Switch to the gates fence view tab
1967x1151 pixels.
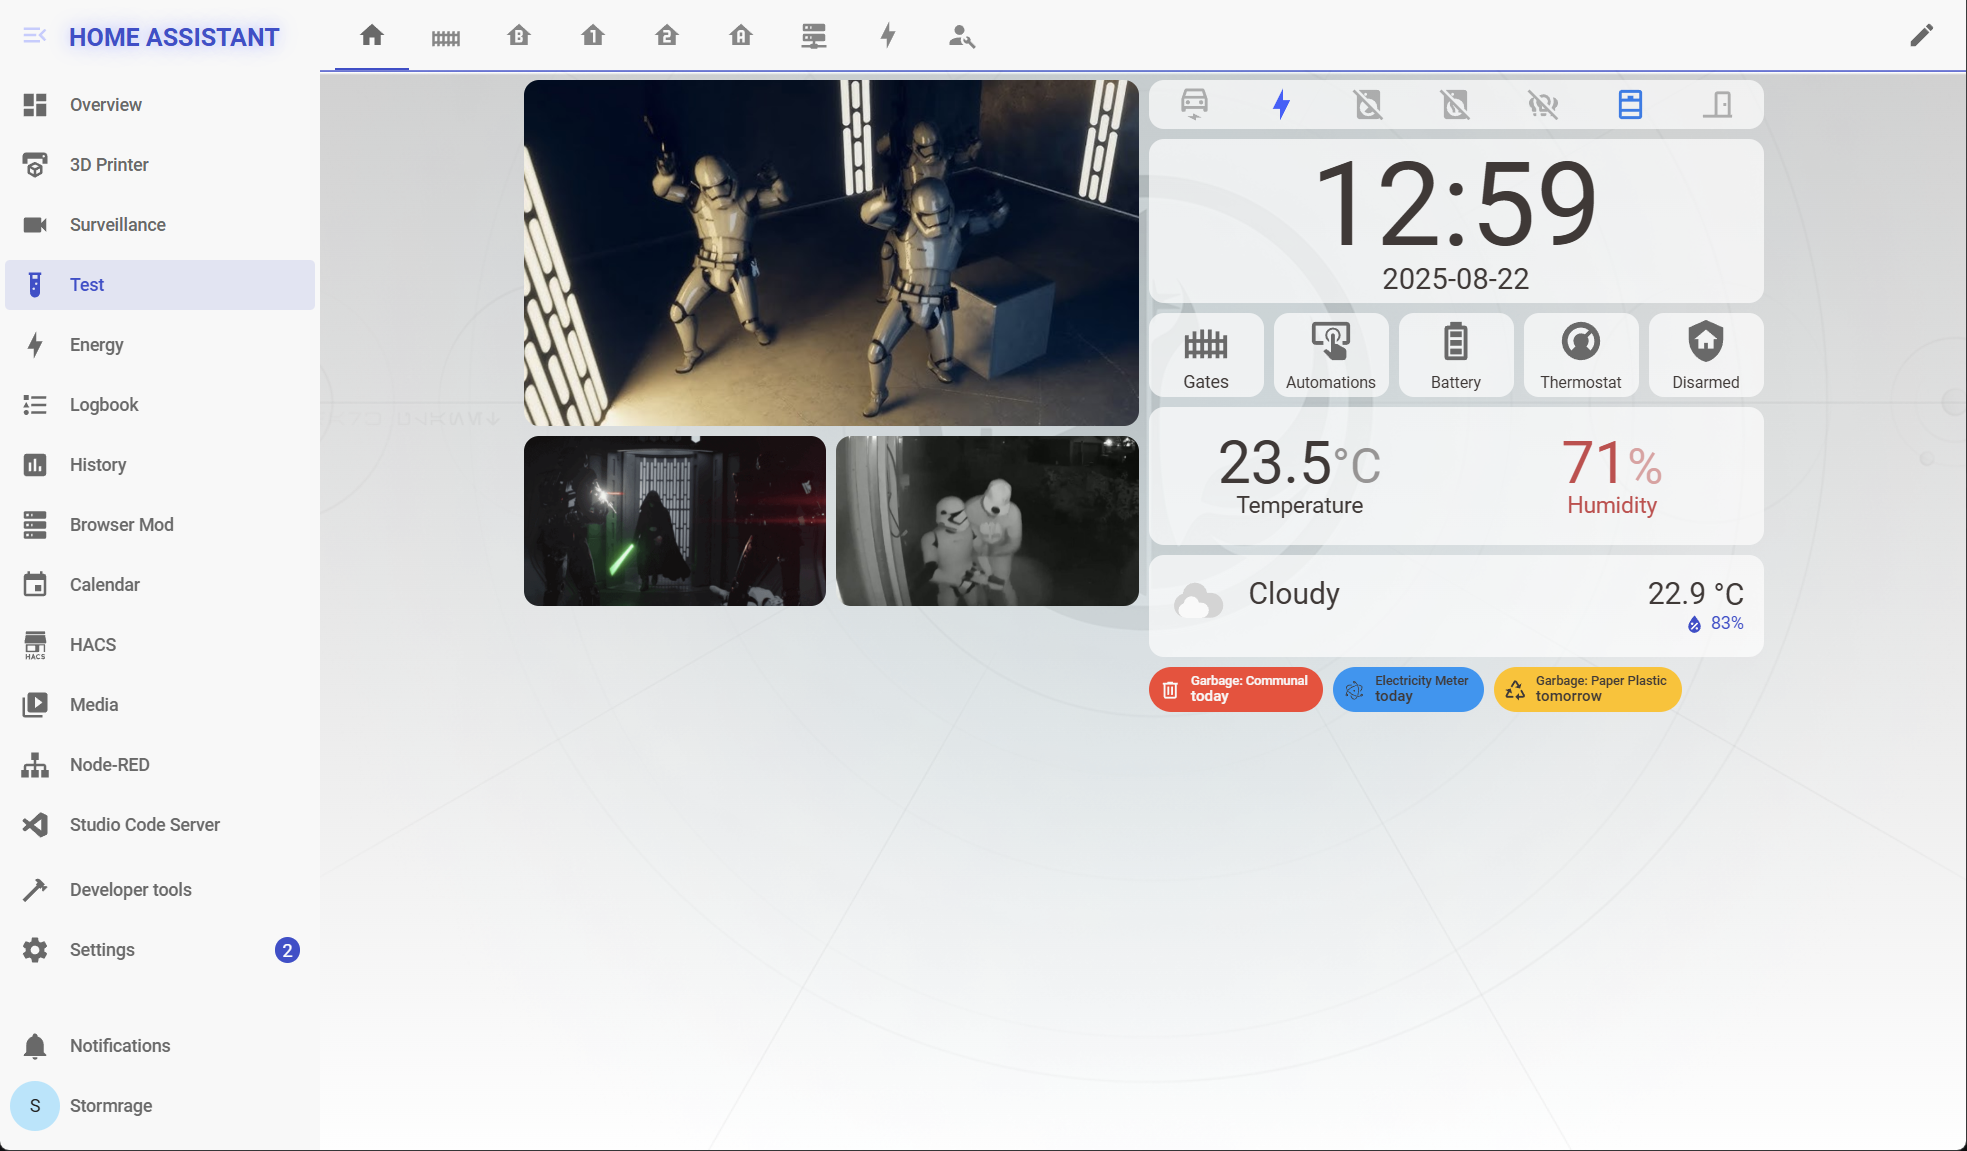(446, 37)
